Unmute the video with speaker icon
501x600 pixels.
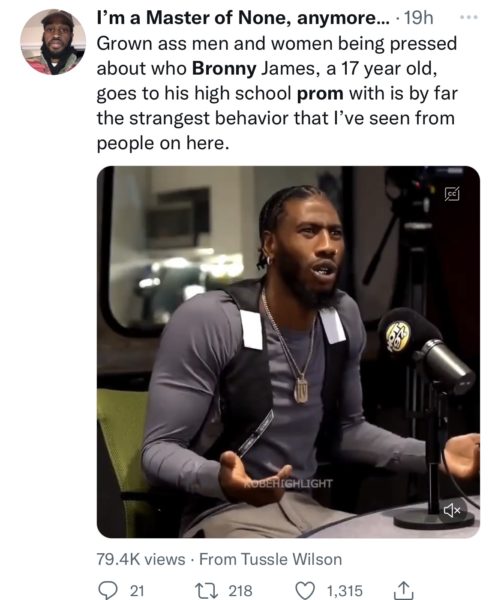452,510
